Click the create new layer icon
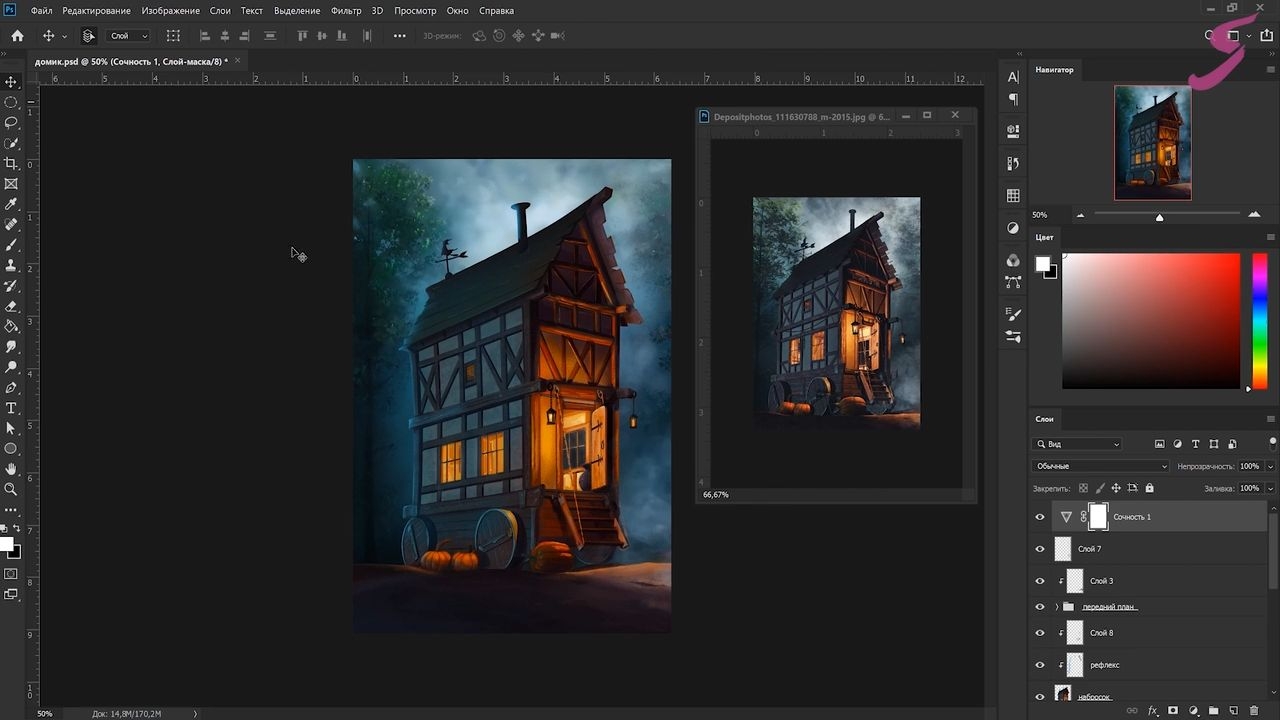This screenshot has width=1280, height=720. (1234, 711)
